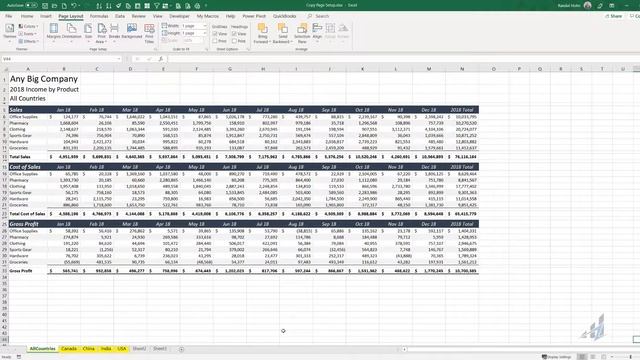Image resolution: width=640 pixels, height=360 pixels.
Task: Open the Canada worksheet tab
Action: click(69, 349)
